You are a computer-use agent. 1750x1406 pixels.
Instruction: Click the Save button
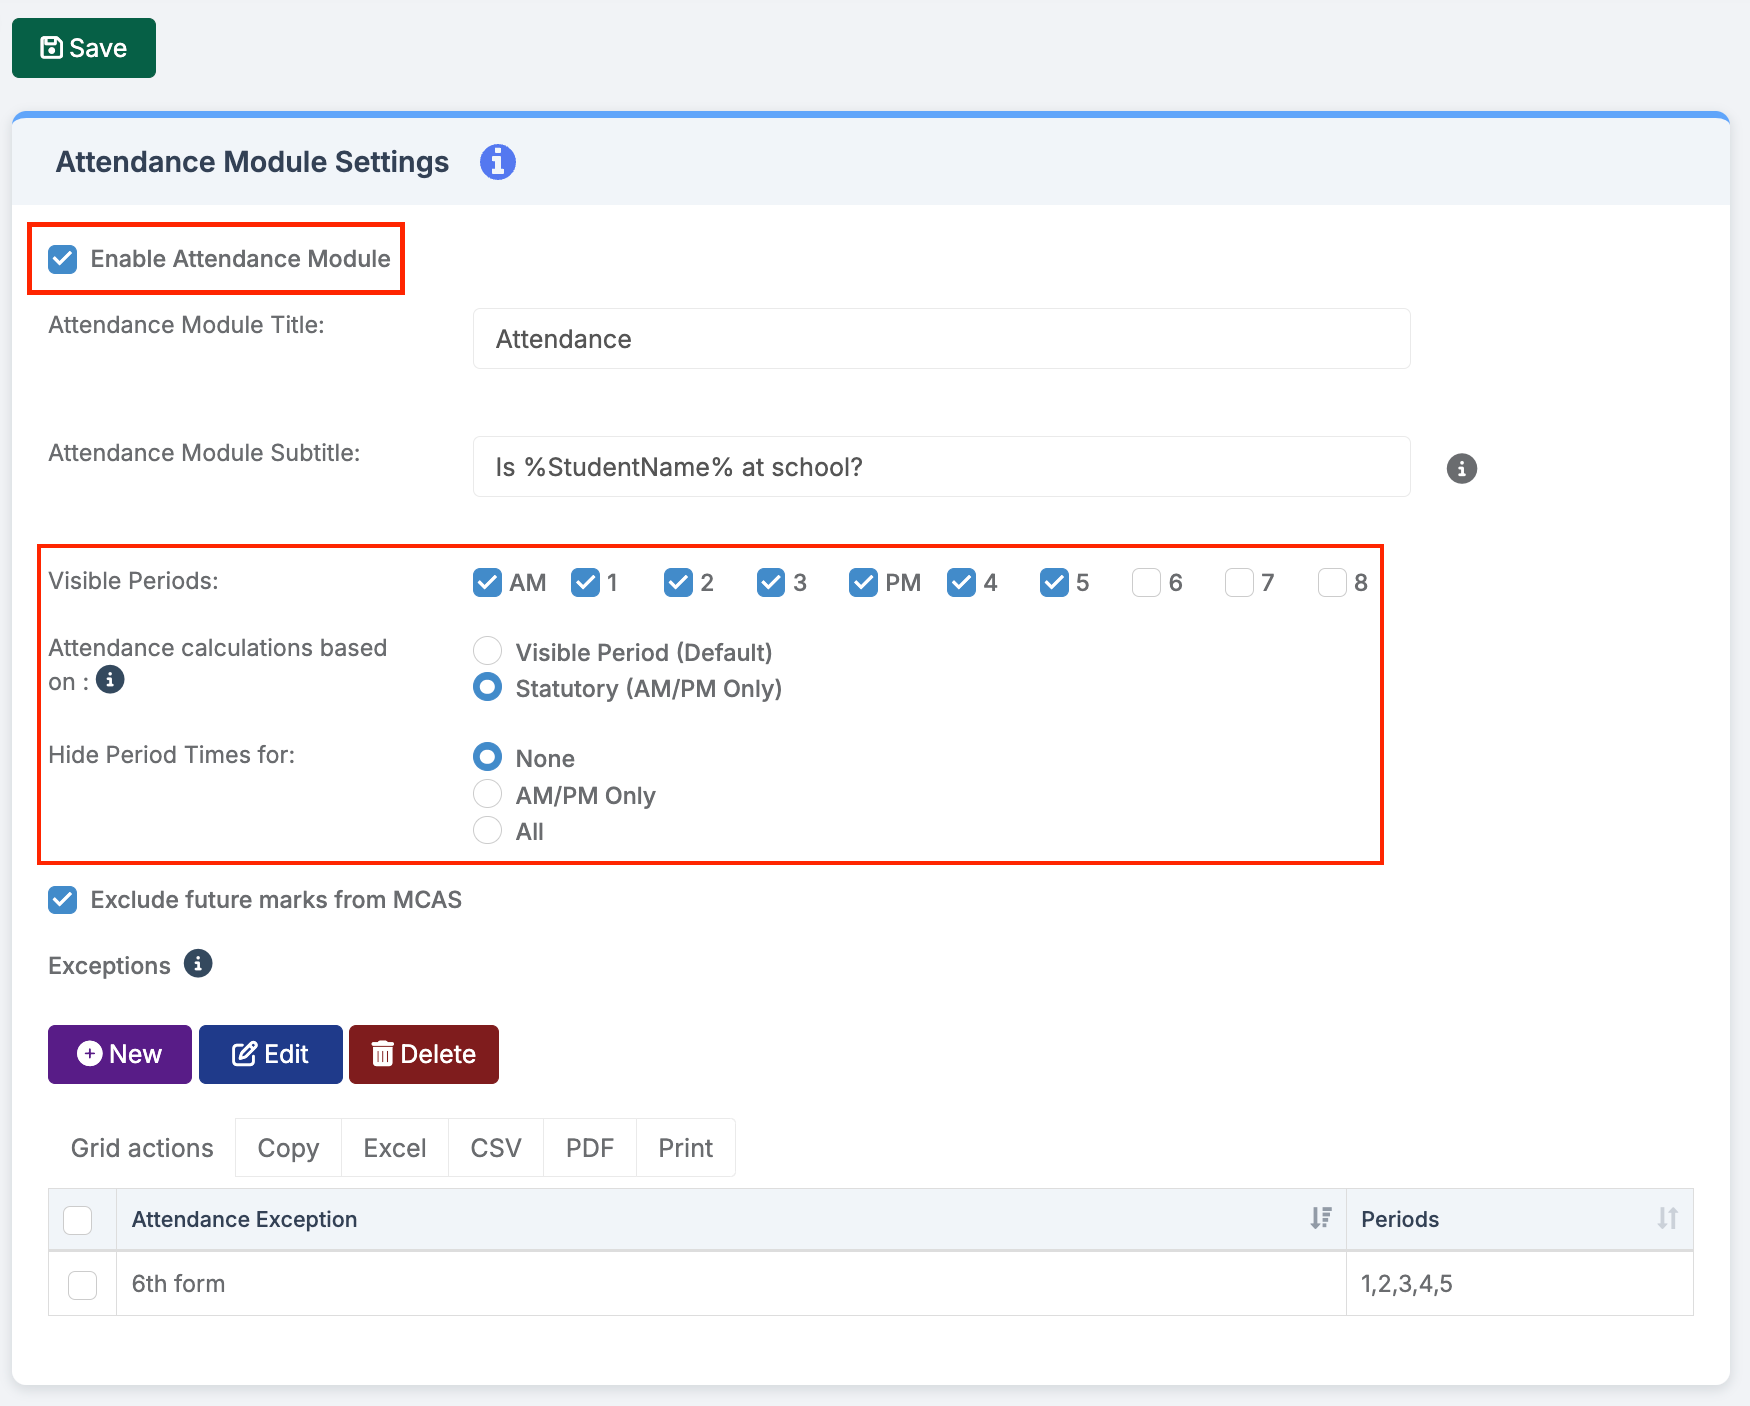point(84,48)
